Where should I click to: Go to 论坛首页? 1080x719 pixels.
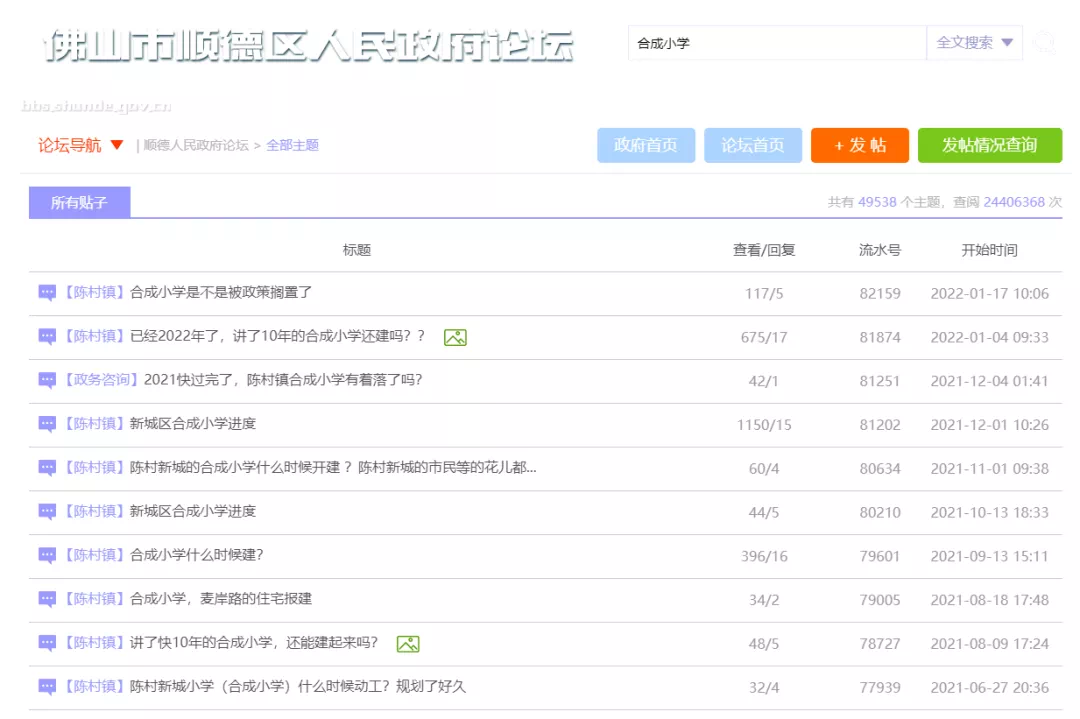(752, 145)
